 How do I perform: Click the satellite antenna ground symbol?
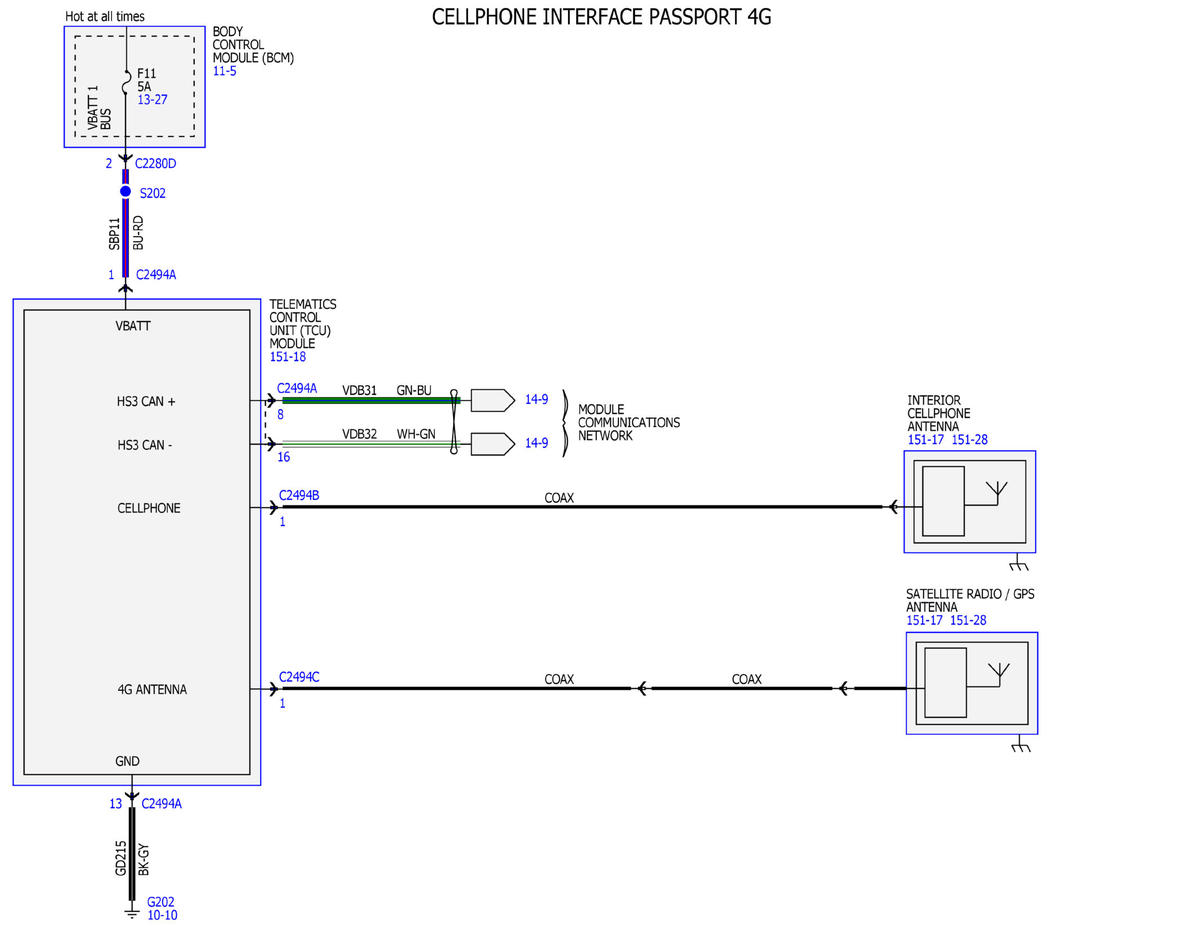click(x=1021, y=744)
